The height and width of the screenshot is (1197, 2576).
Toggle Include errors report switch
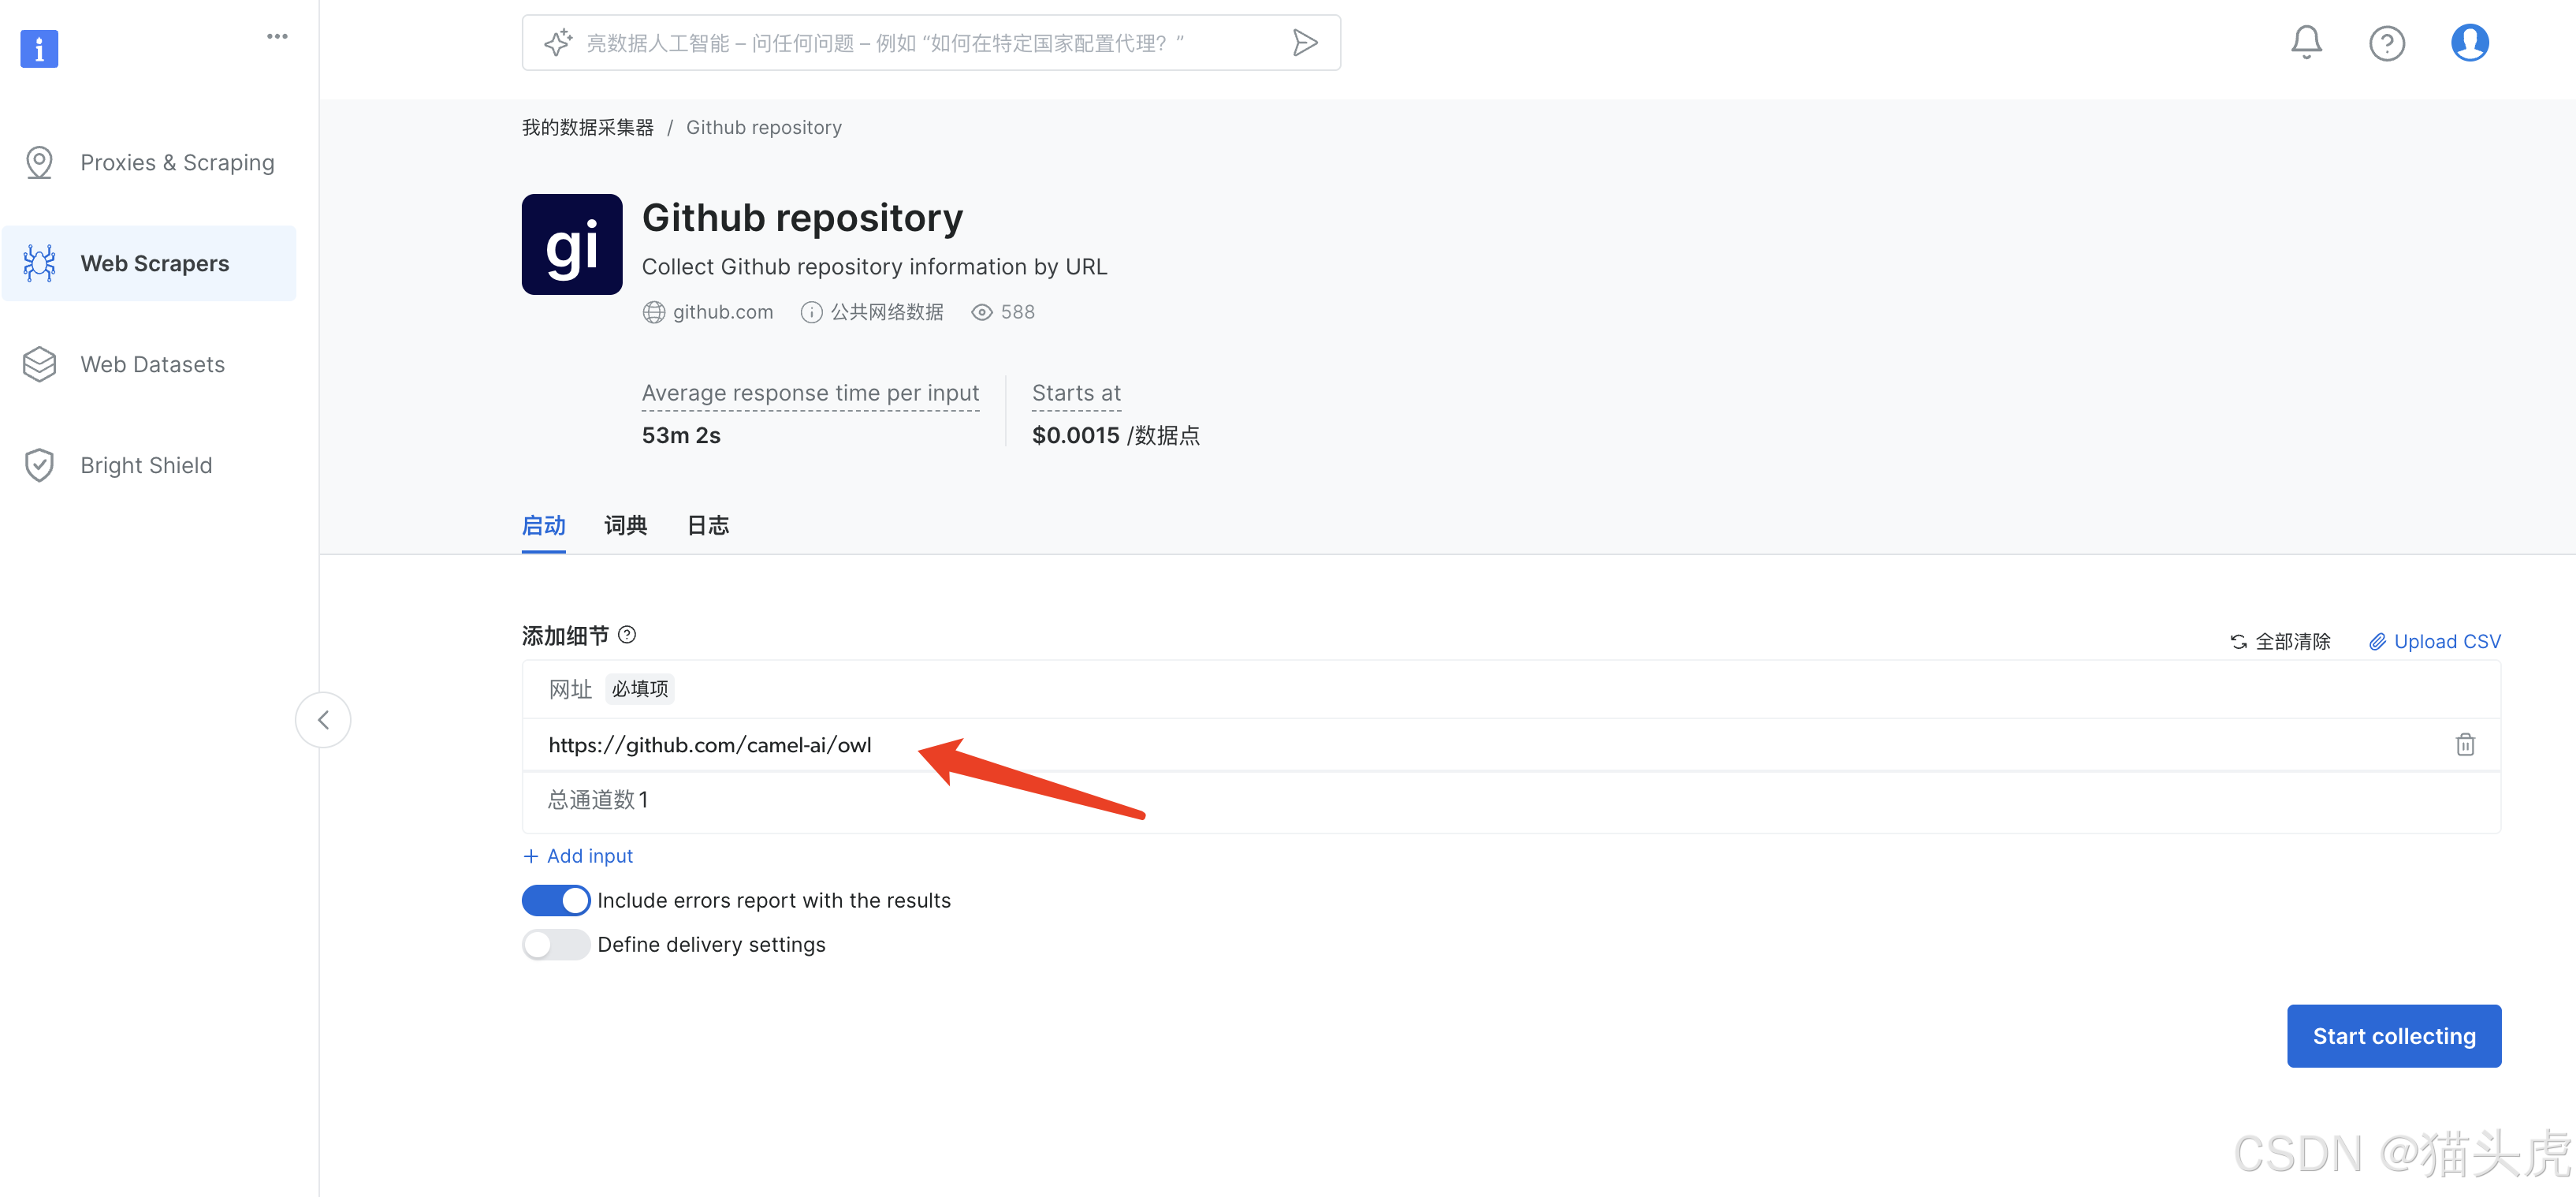click(556, 900)
